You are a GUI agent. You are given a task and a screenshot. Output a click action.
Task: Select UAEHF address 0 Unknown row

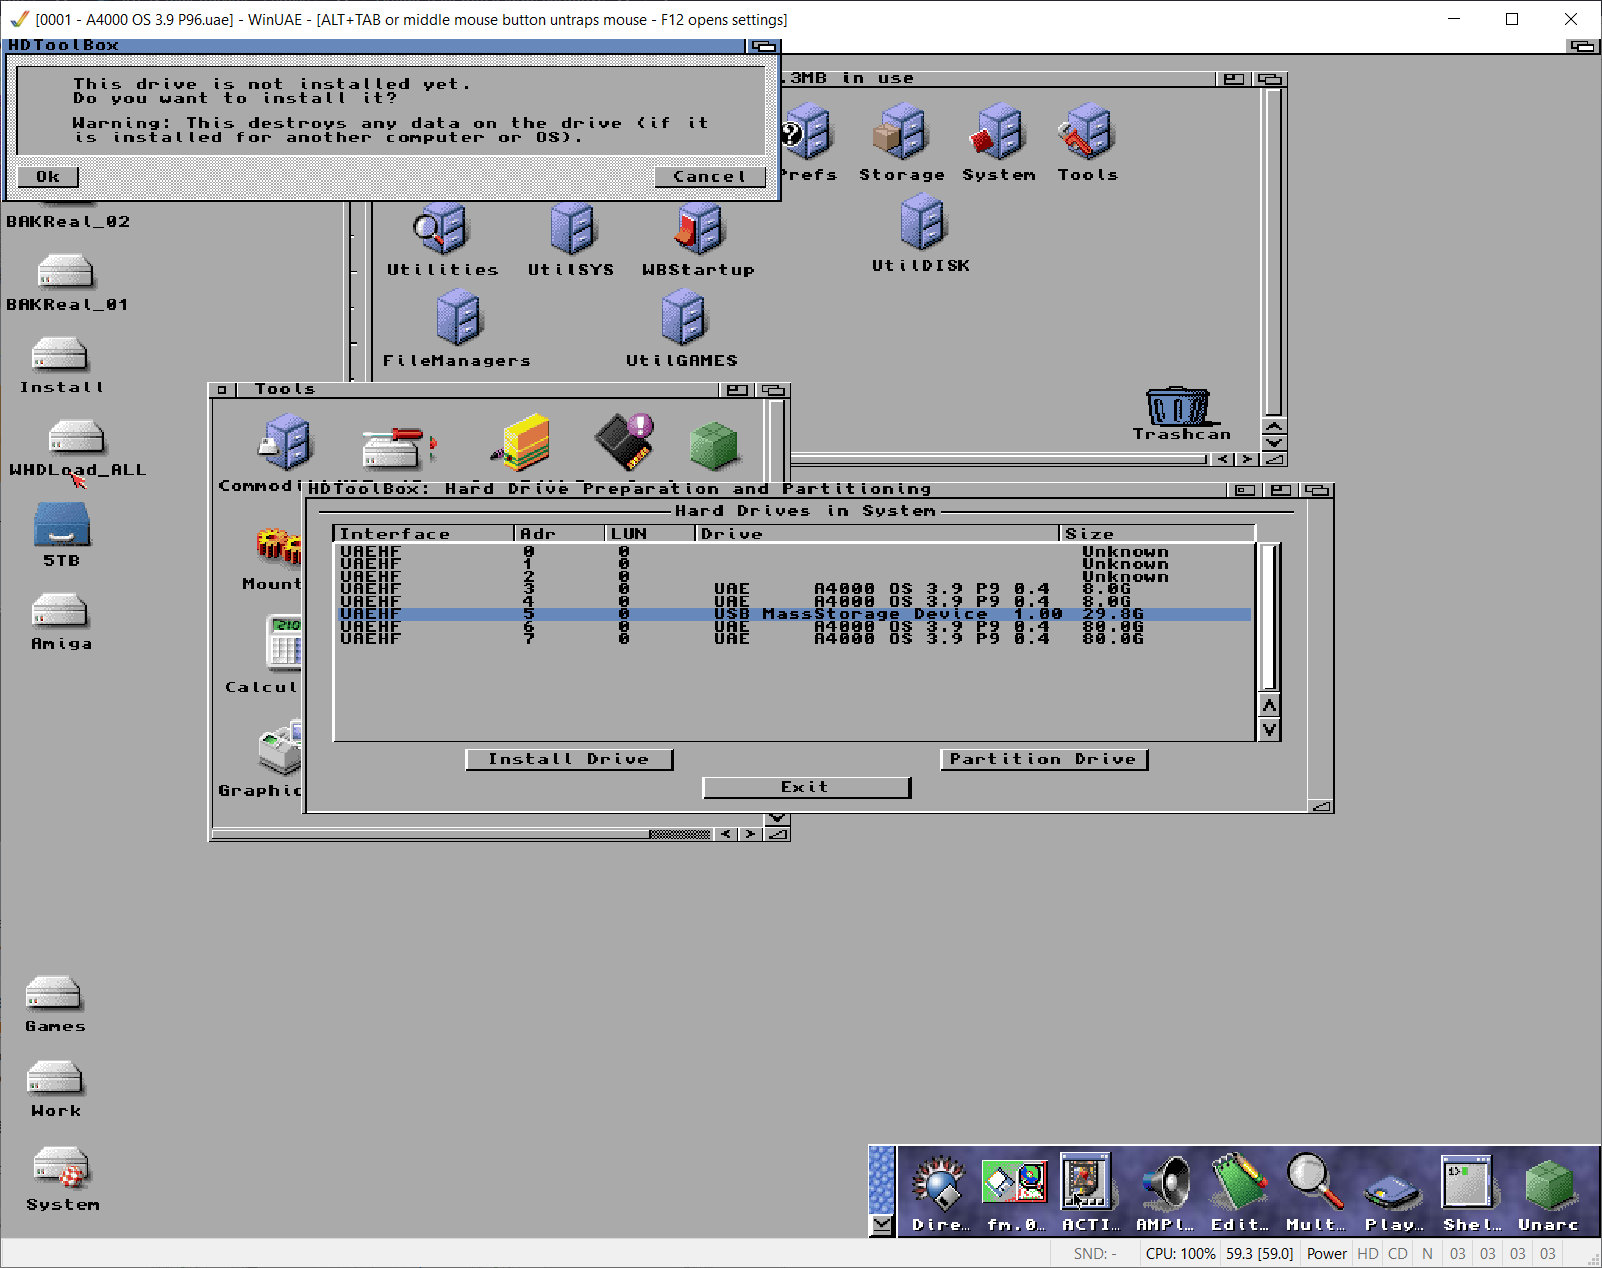tap(795, 551)
